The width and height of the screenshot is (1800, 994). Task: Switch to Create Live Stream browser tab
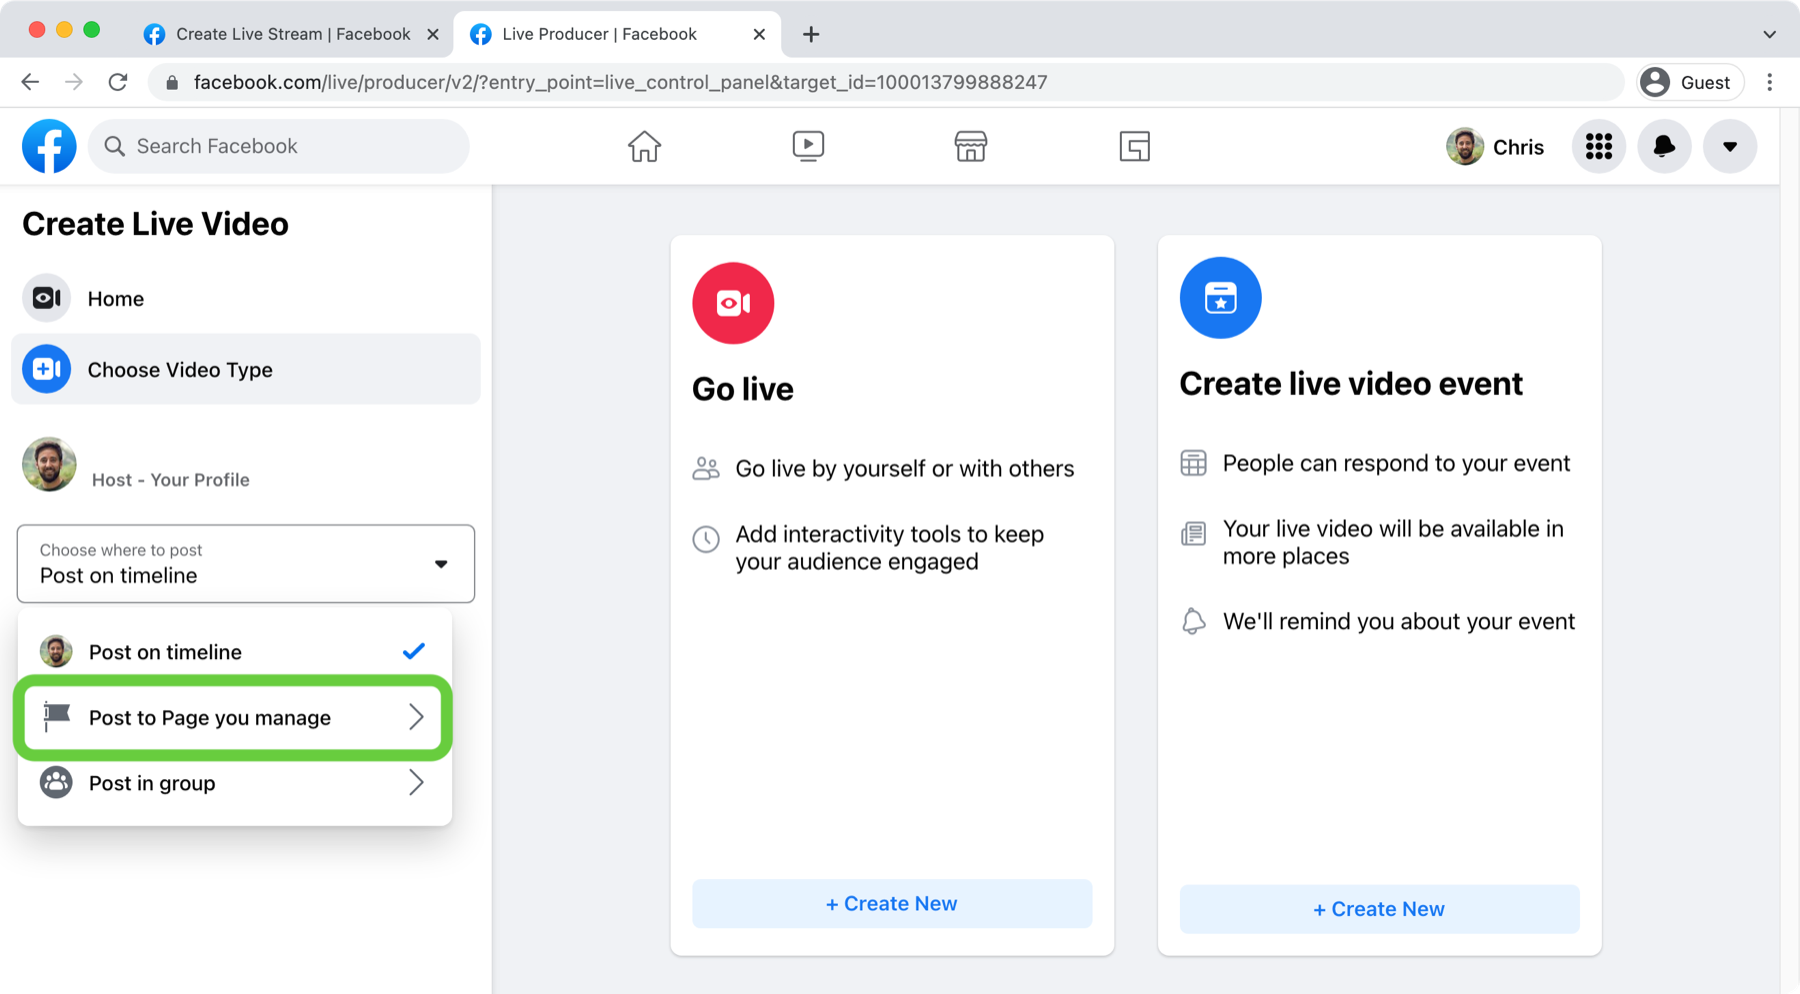point(292,34)
